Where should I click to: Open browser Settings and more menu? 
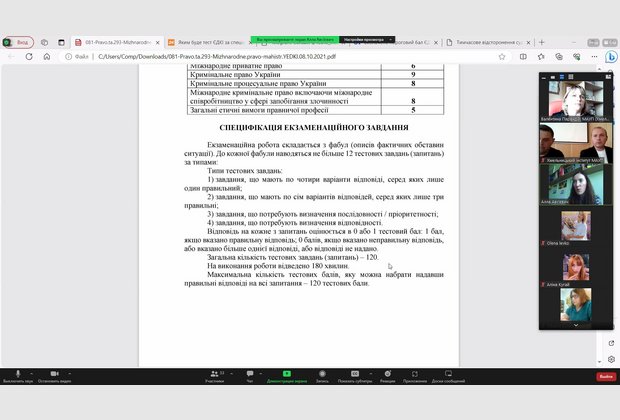(594, 57)
